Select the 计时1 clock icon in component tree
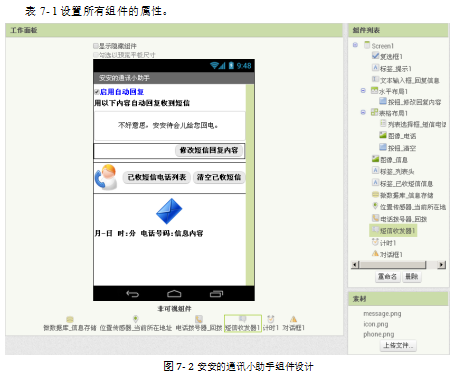The image size is (454, 386). [375, 242]
